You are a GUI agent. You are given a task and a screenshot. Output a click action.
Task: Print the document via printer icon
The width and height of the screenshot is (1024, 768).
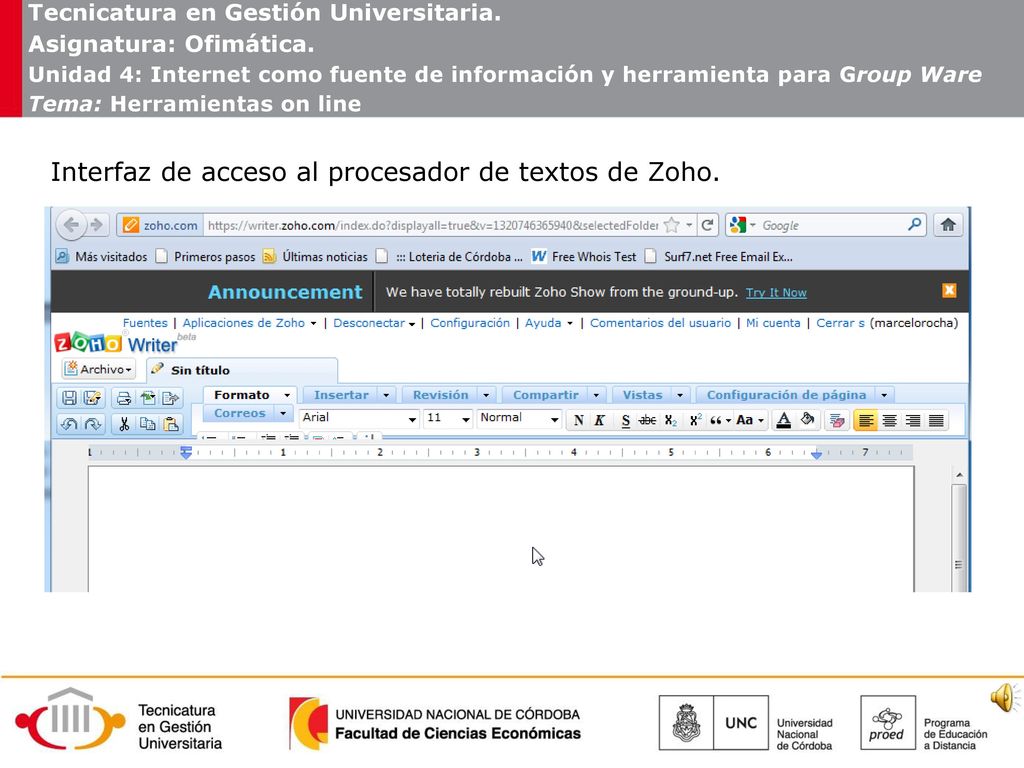pyautogui.click(x=123, y=398)
